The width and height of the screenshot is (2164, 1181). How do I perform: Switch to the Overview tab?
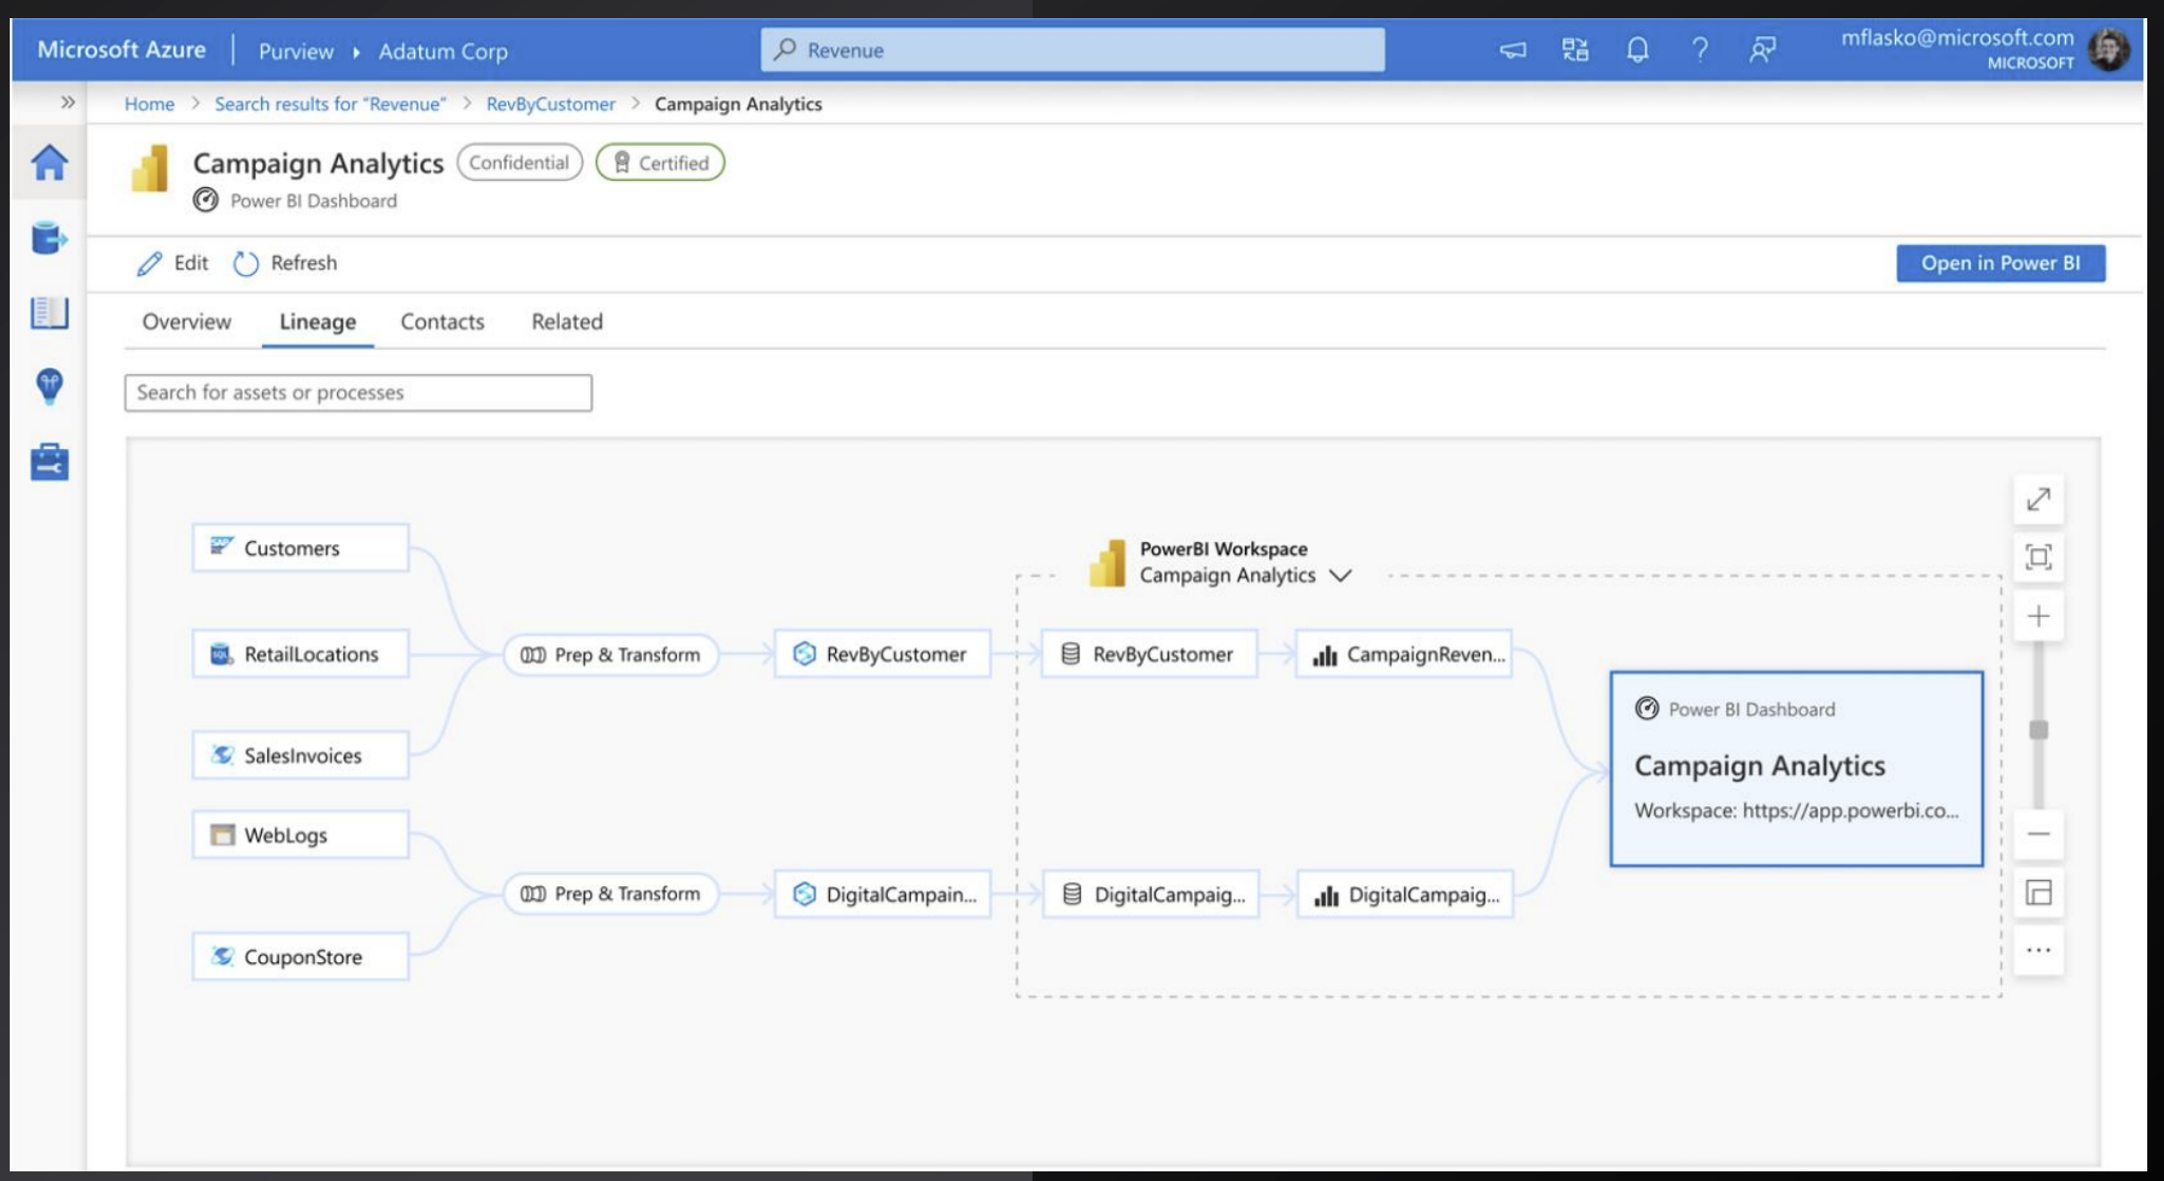click(x=186, y=322)
